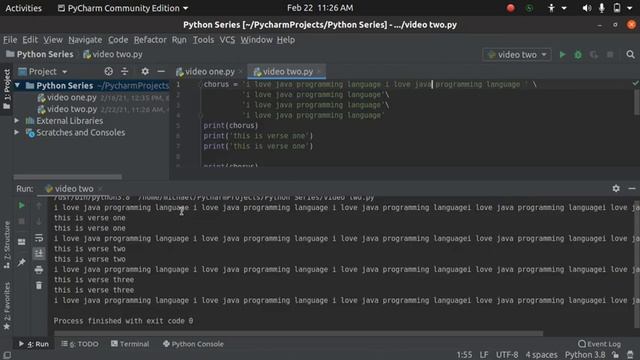Run the video two configuration
Viewport: 640px width, 360px height.
[x=562, y=55]
